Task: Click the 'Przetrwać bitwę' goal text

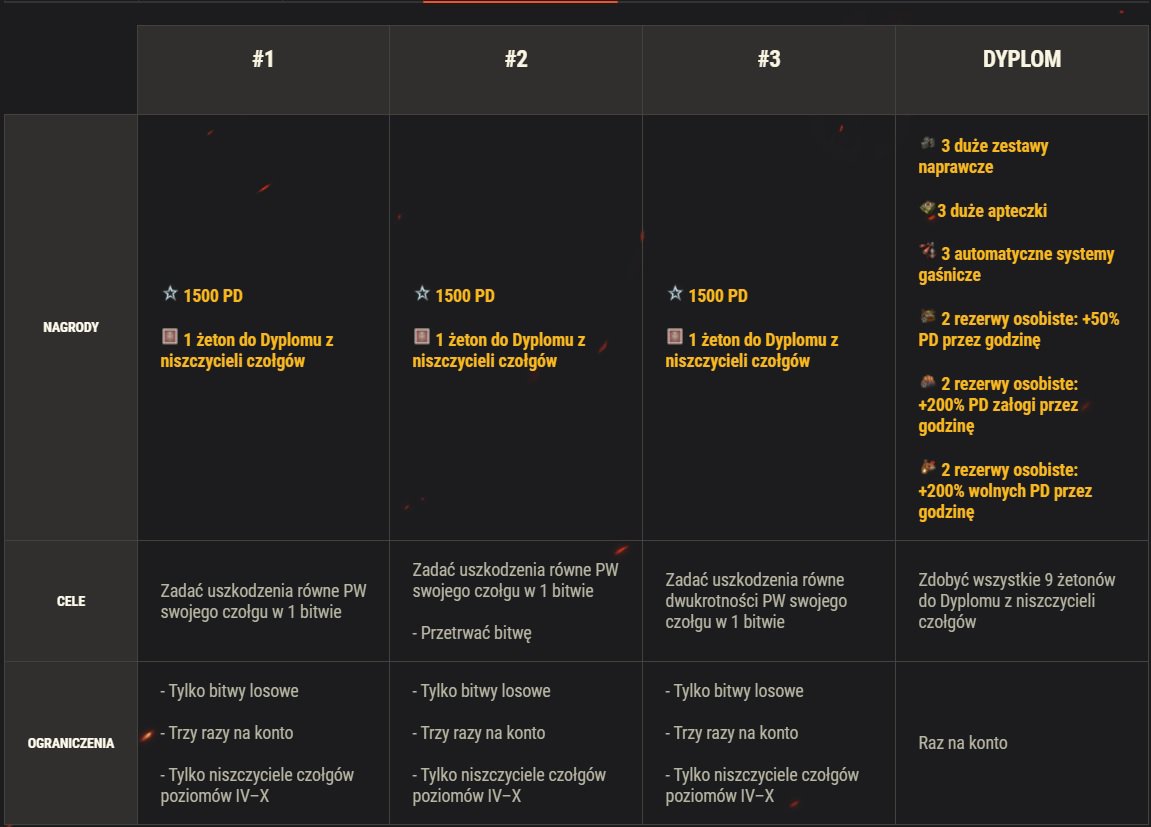Action: point(472,633)
